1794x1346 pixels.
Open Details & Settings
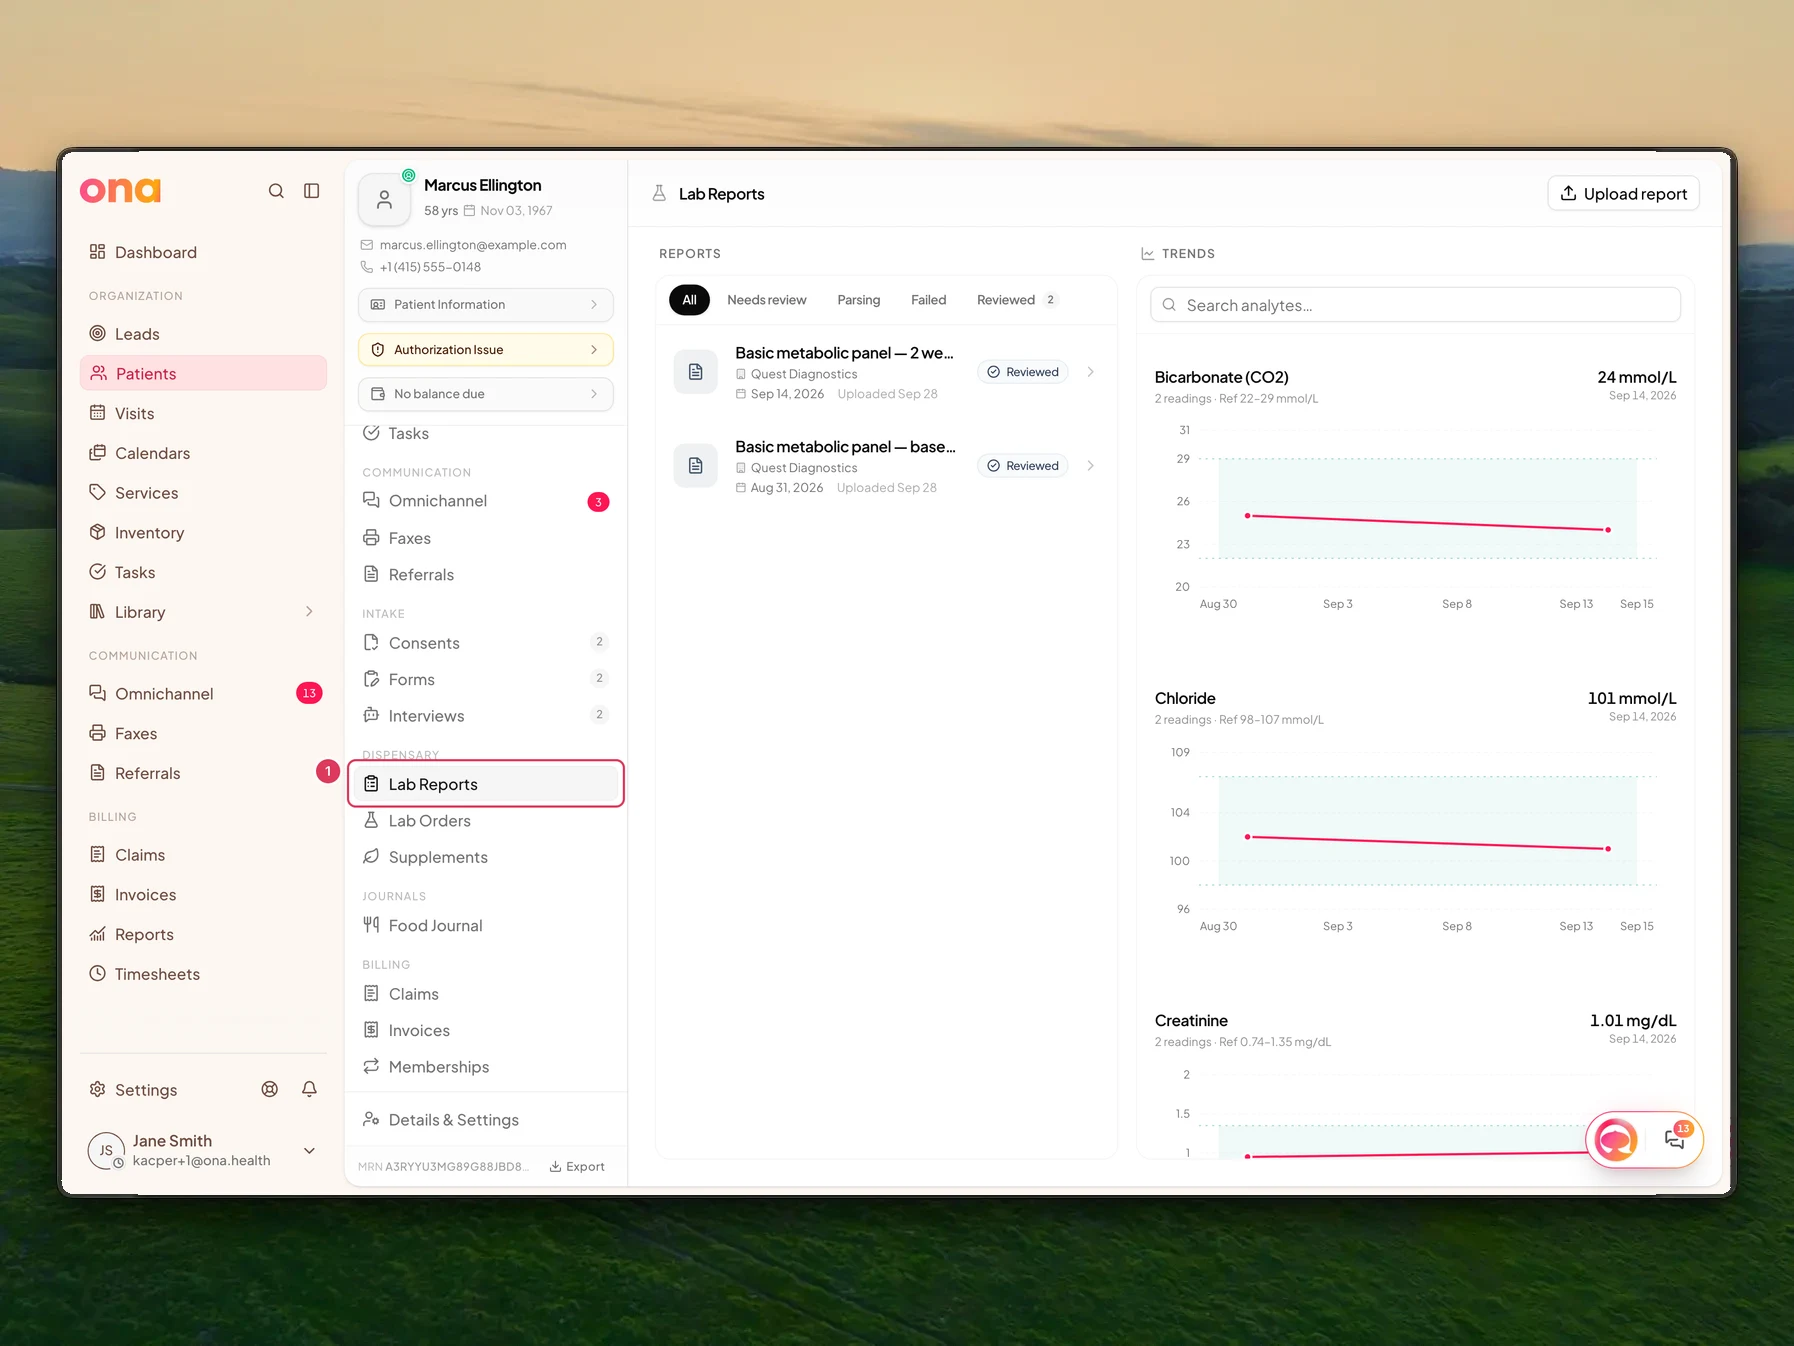[x=486, y=1120]
